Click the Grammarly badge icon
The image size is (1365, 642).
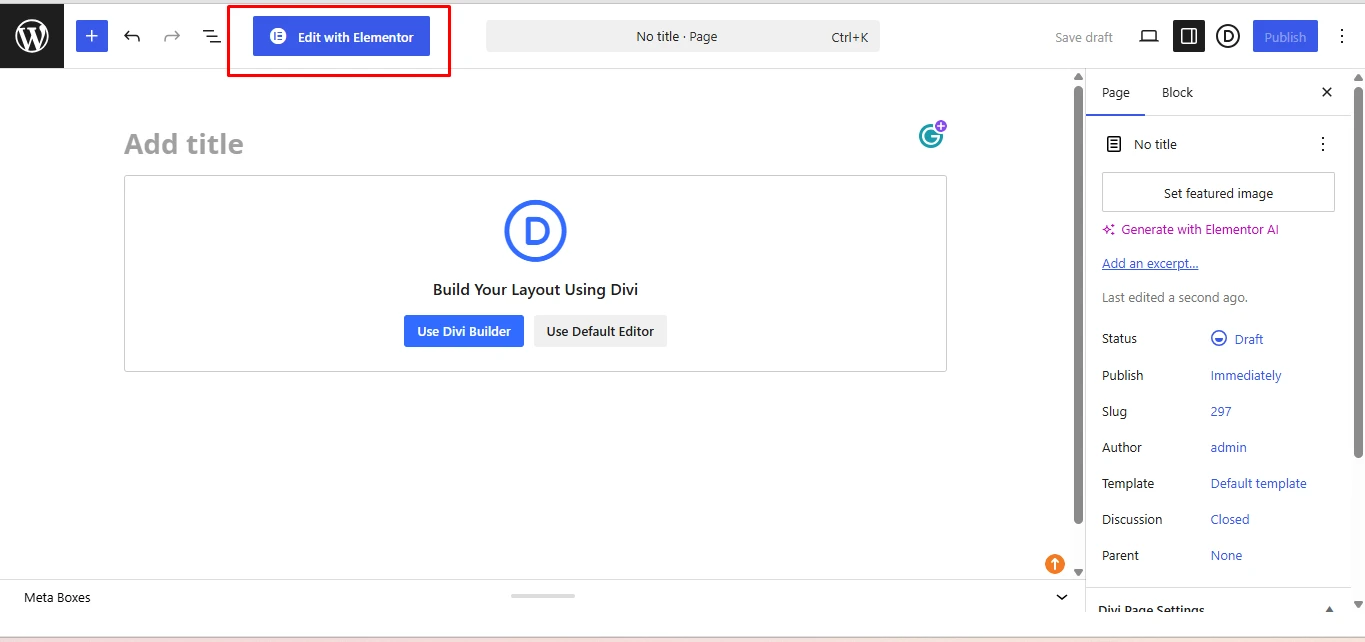pyautogui.click(x=932, y=134)
